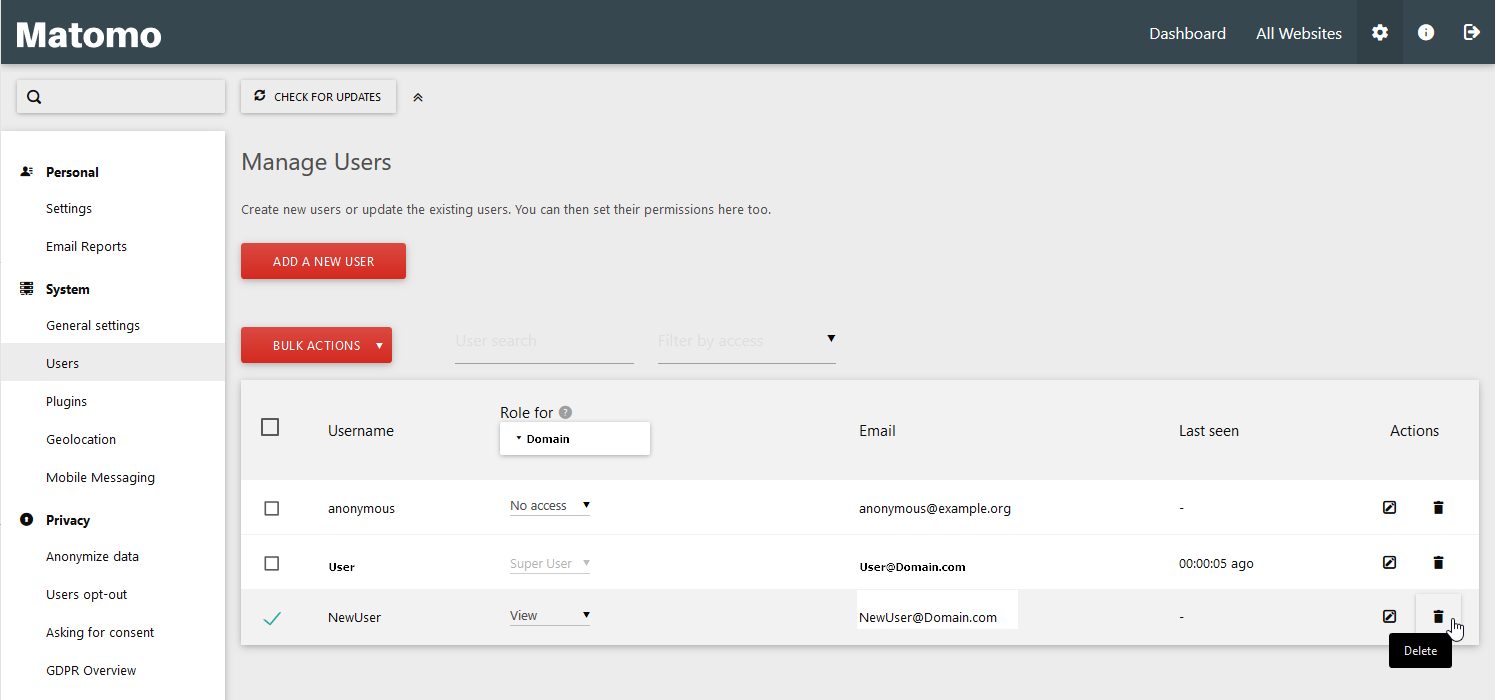Select Users in the sidebar
1496x700 pixels.
(113, 363)
